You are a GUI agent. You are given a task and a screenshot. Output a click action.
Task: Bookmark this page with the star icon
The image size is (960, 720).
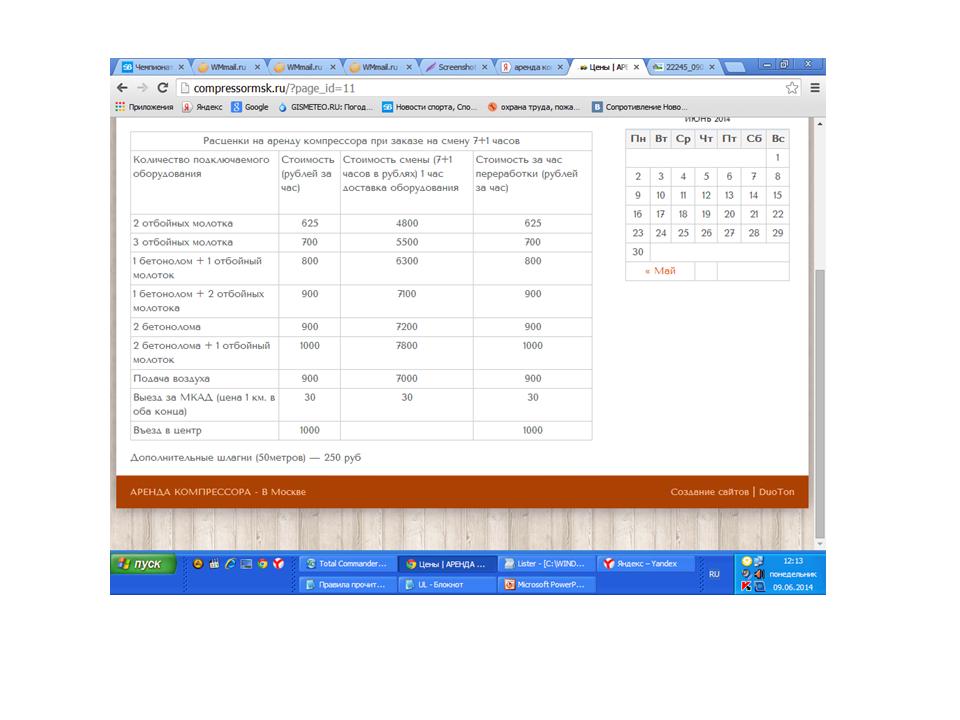[792, 88]
